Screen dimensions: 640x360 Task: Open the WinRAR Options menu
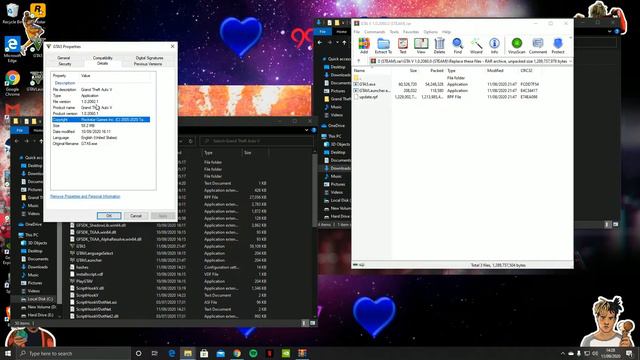[x=430, y=32]
